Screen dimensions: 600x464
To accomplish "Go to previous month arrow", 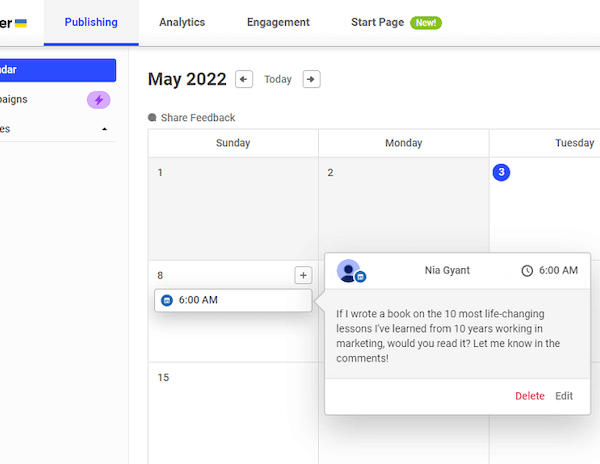I will point(244,79).
